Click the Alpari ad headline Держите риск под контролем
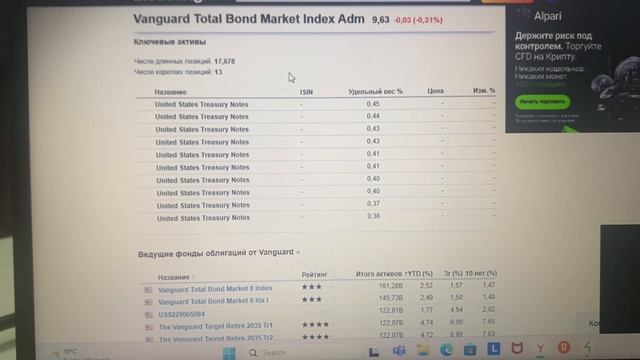The image size is (640, 360). tap(553, 41)
